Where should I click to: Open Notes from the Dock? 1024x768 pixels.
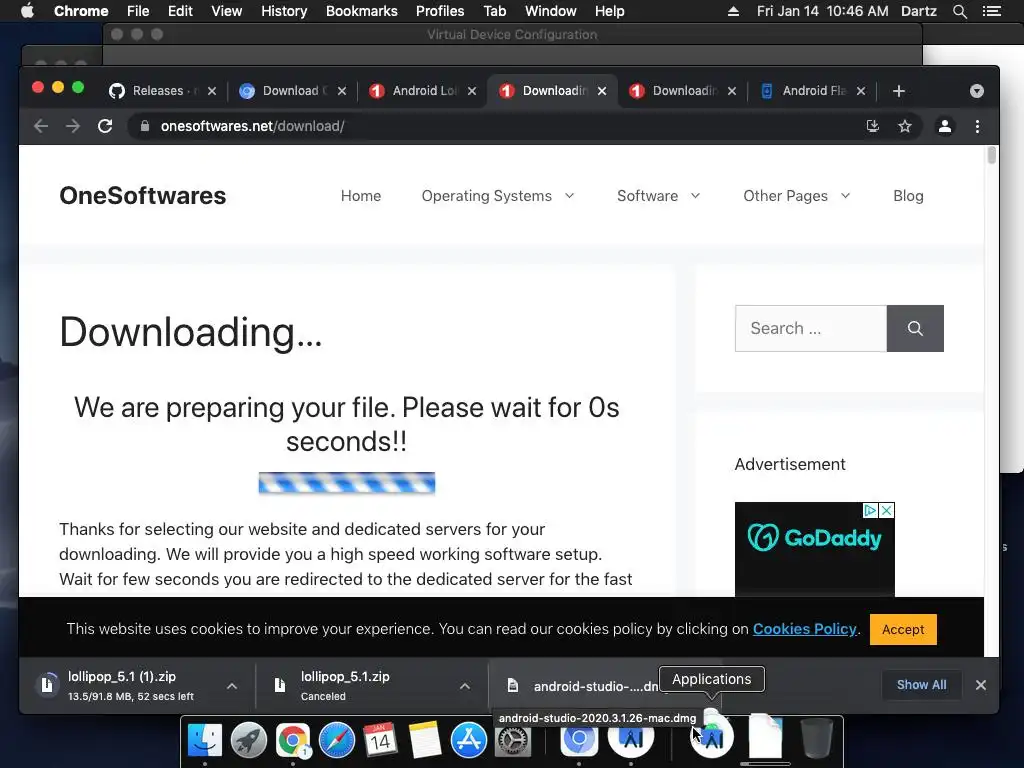pyautogui.click(x=424, y=740)
